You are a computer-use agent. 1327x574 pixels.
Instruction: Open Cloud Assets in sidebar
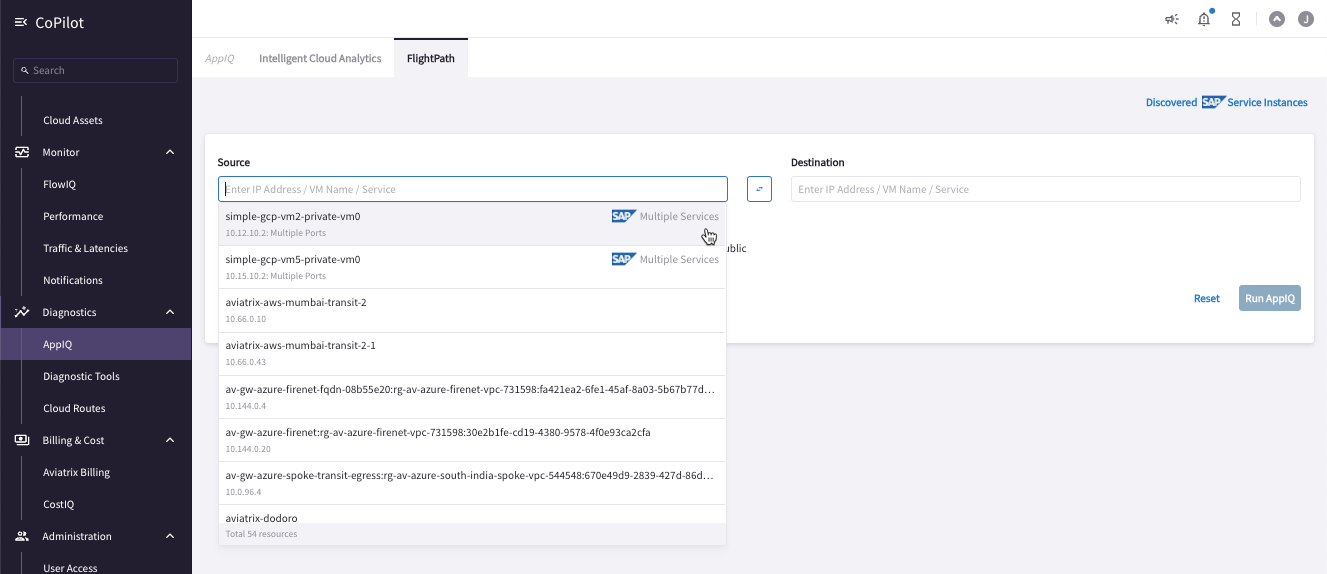[73, 120]
